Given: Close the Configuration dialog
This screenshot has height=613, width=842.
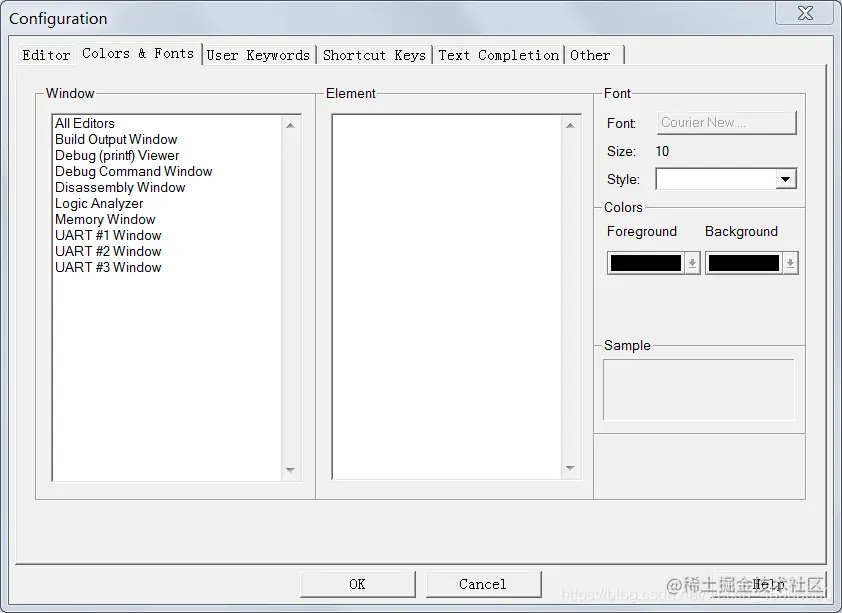Looking at the screenshot, I should 804,13.
